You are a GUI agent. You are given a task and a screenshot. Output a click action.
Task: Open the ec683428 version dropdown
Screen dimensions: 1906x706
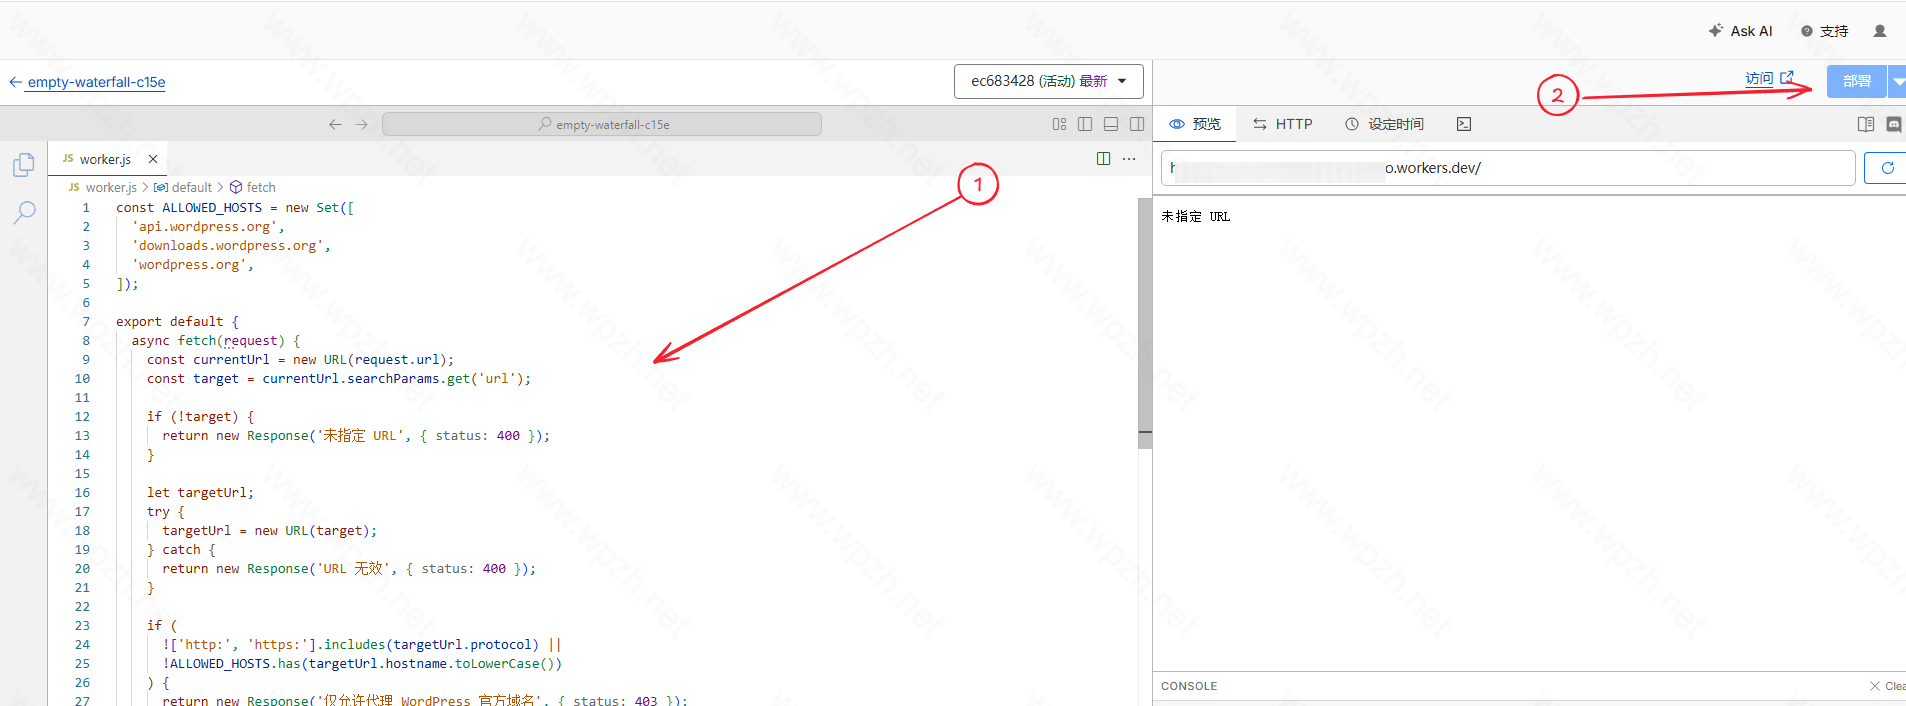tap(1048, 81)
